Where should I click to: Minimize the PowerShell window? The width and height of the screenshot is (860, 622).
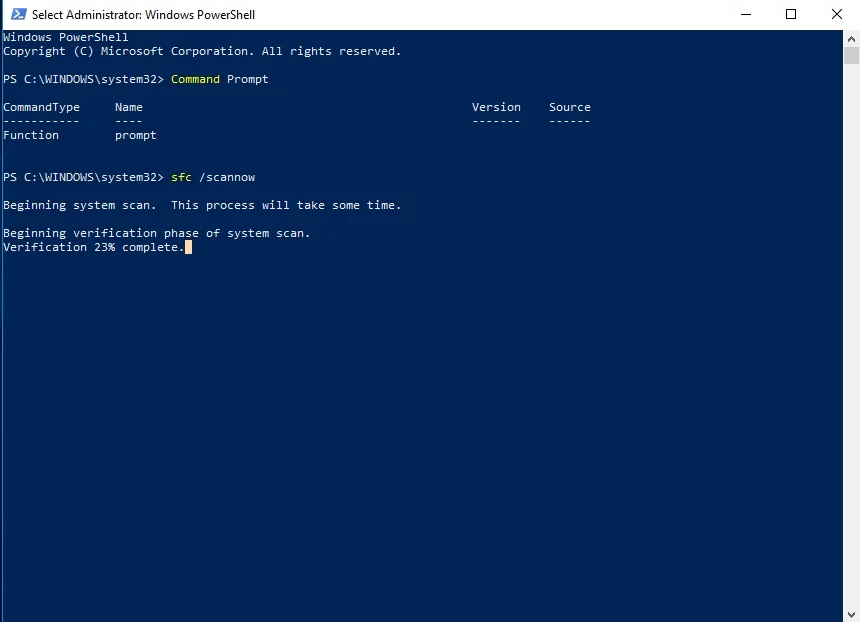coord(746,14)
